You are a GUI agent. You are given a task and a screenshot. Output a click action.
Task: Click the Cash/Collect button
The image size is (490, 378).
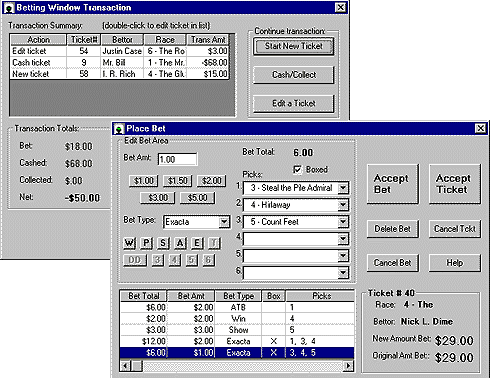click(x=294, y=75)
